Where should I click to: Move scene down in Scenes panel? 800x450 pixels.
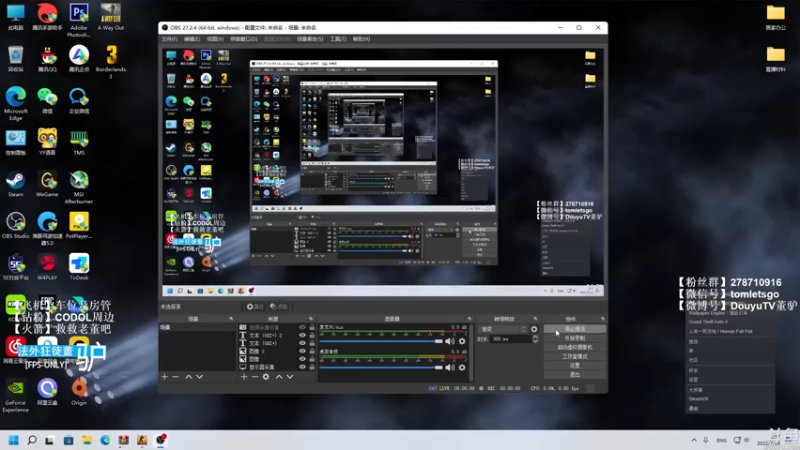point(199,377)
